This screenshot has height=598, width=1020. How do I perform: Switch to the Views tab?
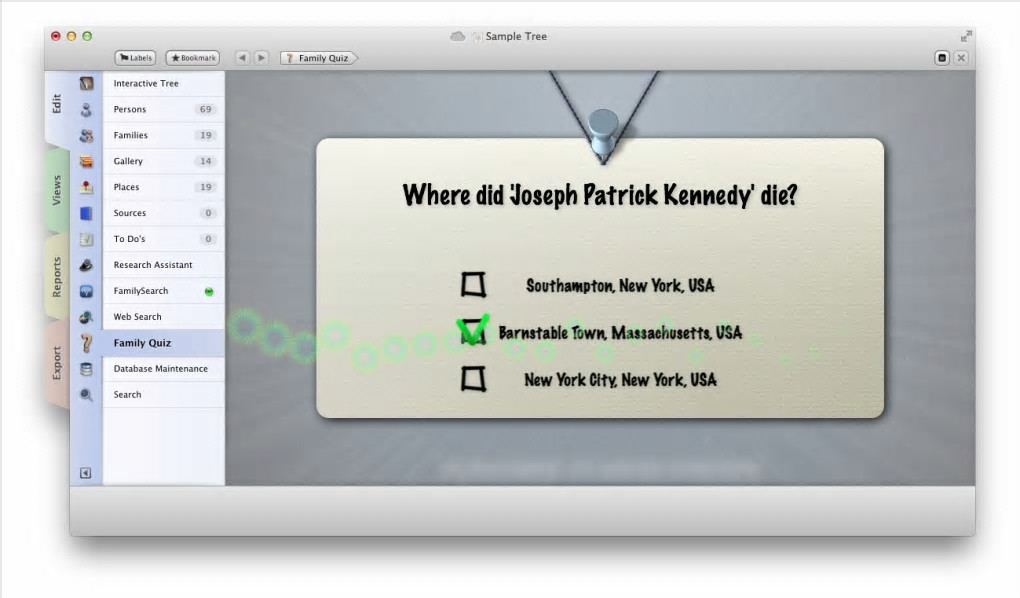[57, 190]
